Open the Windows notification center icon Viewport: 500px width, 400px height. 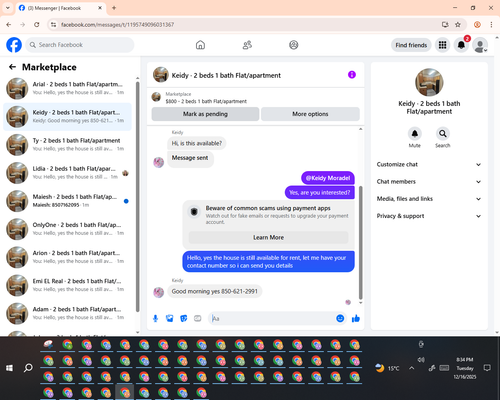click(x=487, y=368)
